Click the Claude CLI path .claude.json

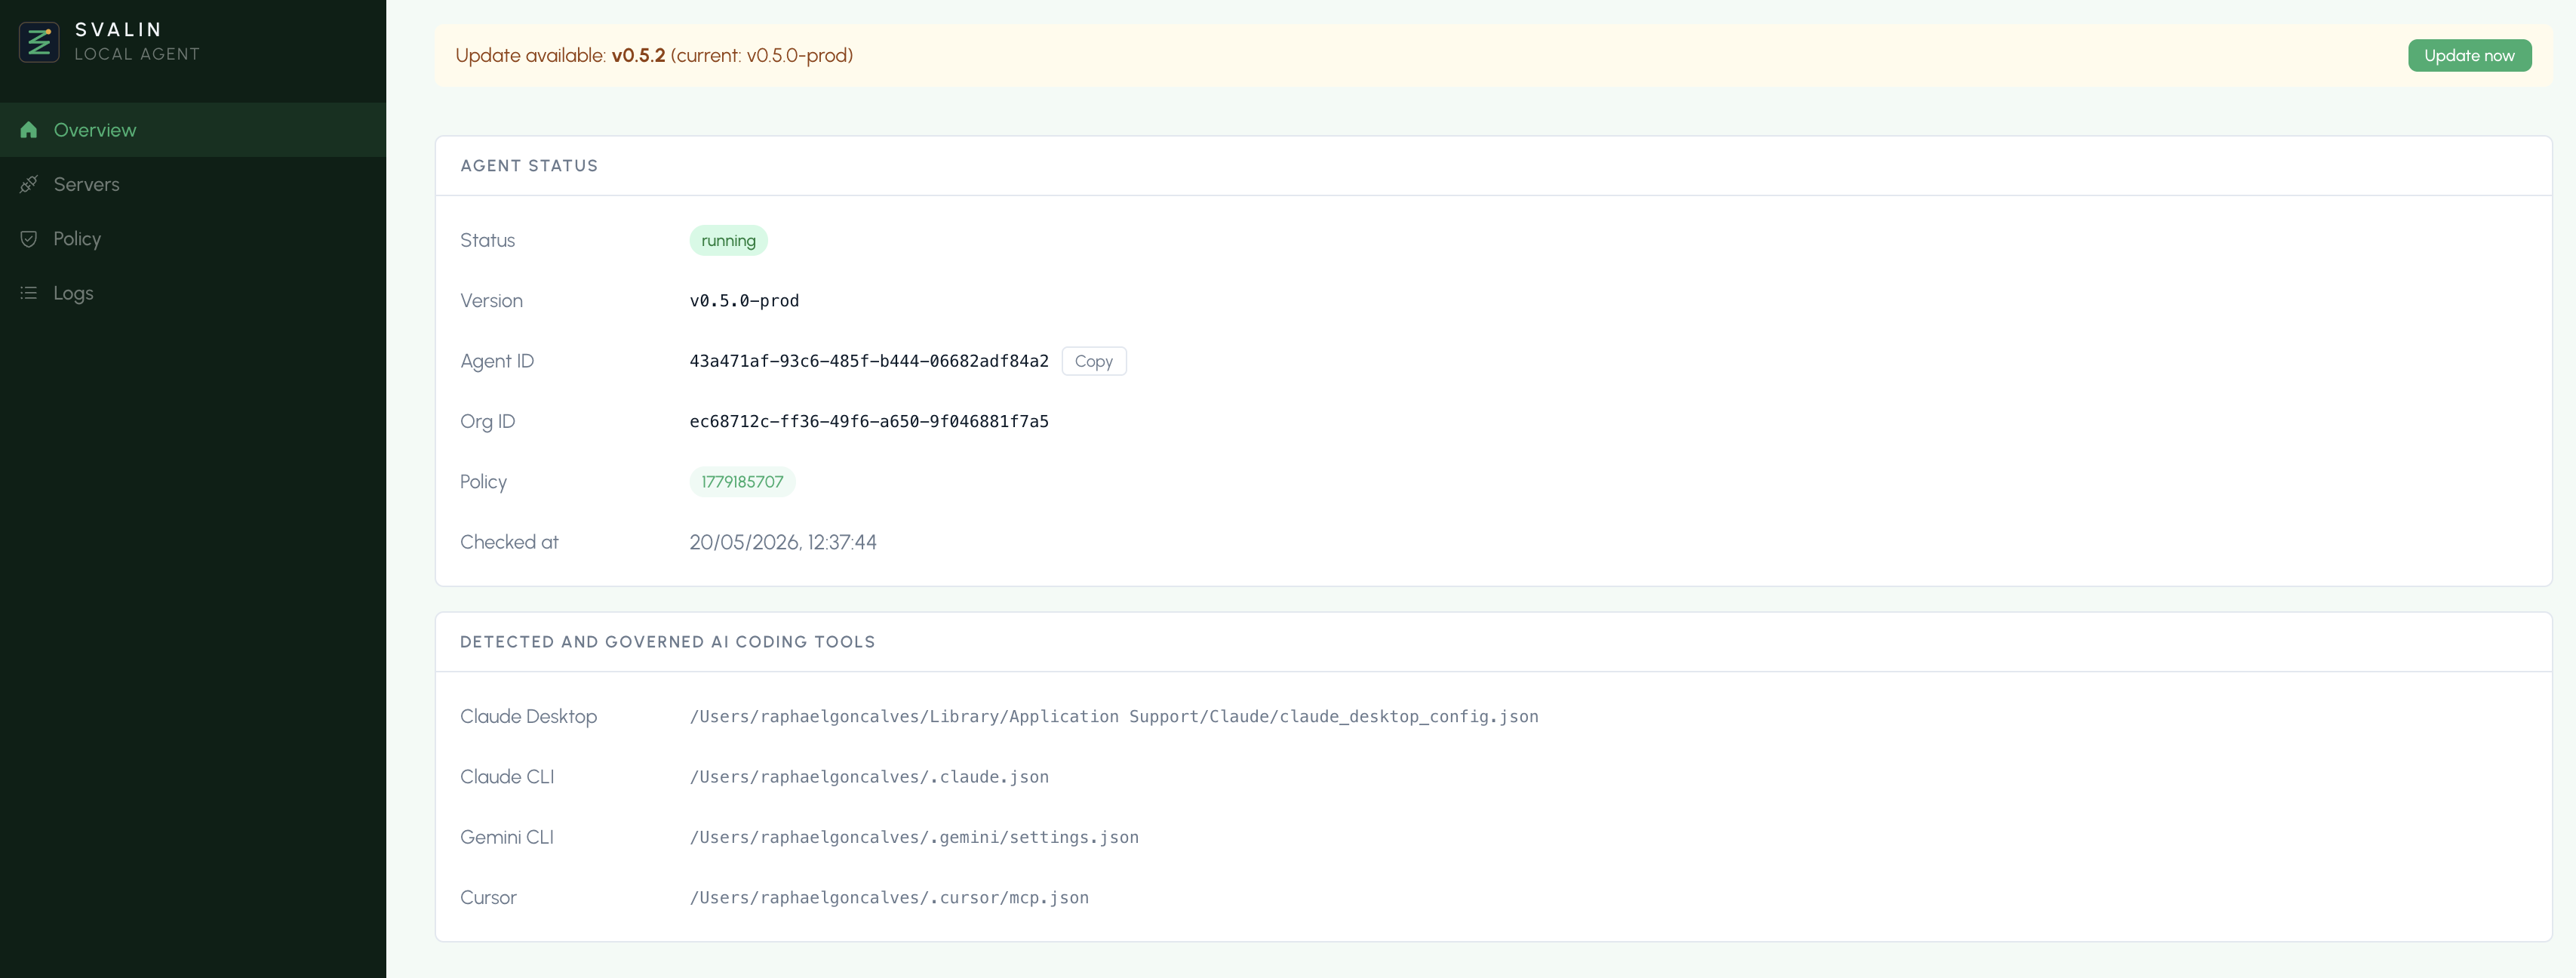[x=869, y=777]
